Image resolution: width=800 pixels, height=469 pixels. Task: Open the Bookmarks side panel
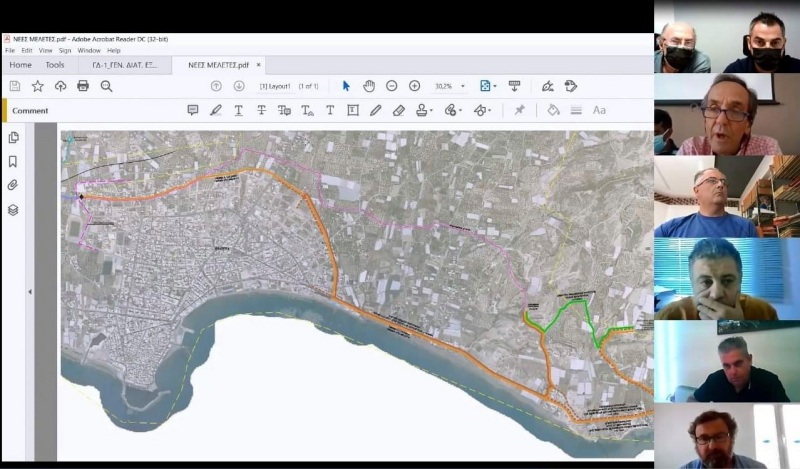[13, 162]
